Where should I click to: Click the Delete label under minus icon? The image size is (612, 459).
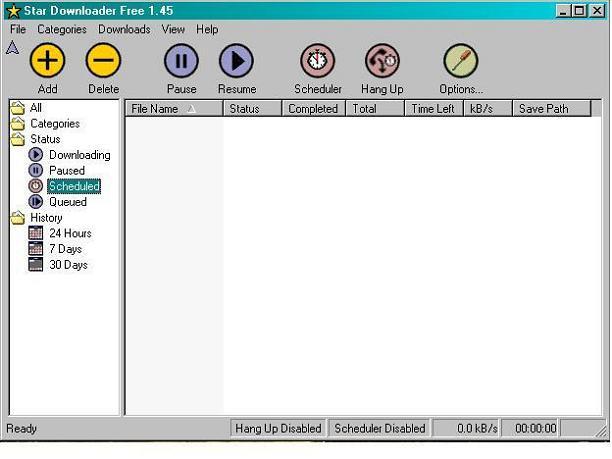tap(103, 89)
